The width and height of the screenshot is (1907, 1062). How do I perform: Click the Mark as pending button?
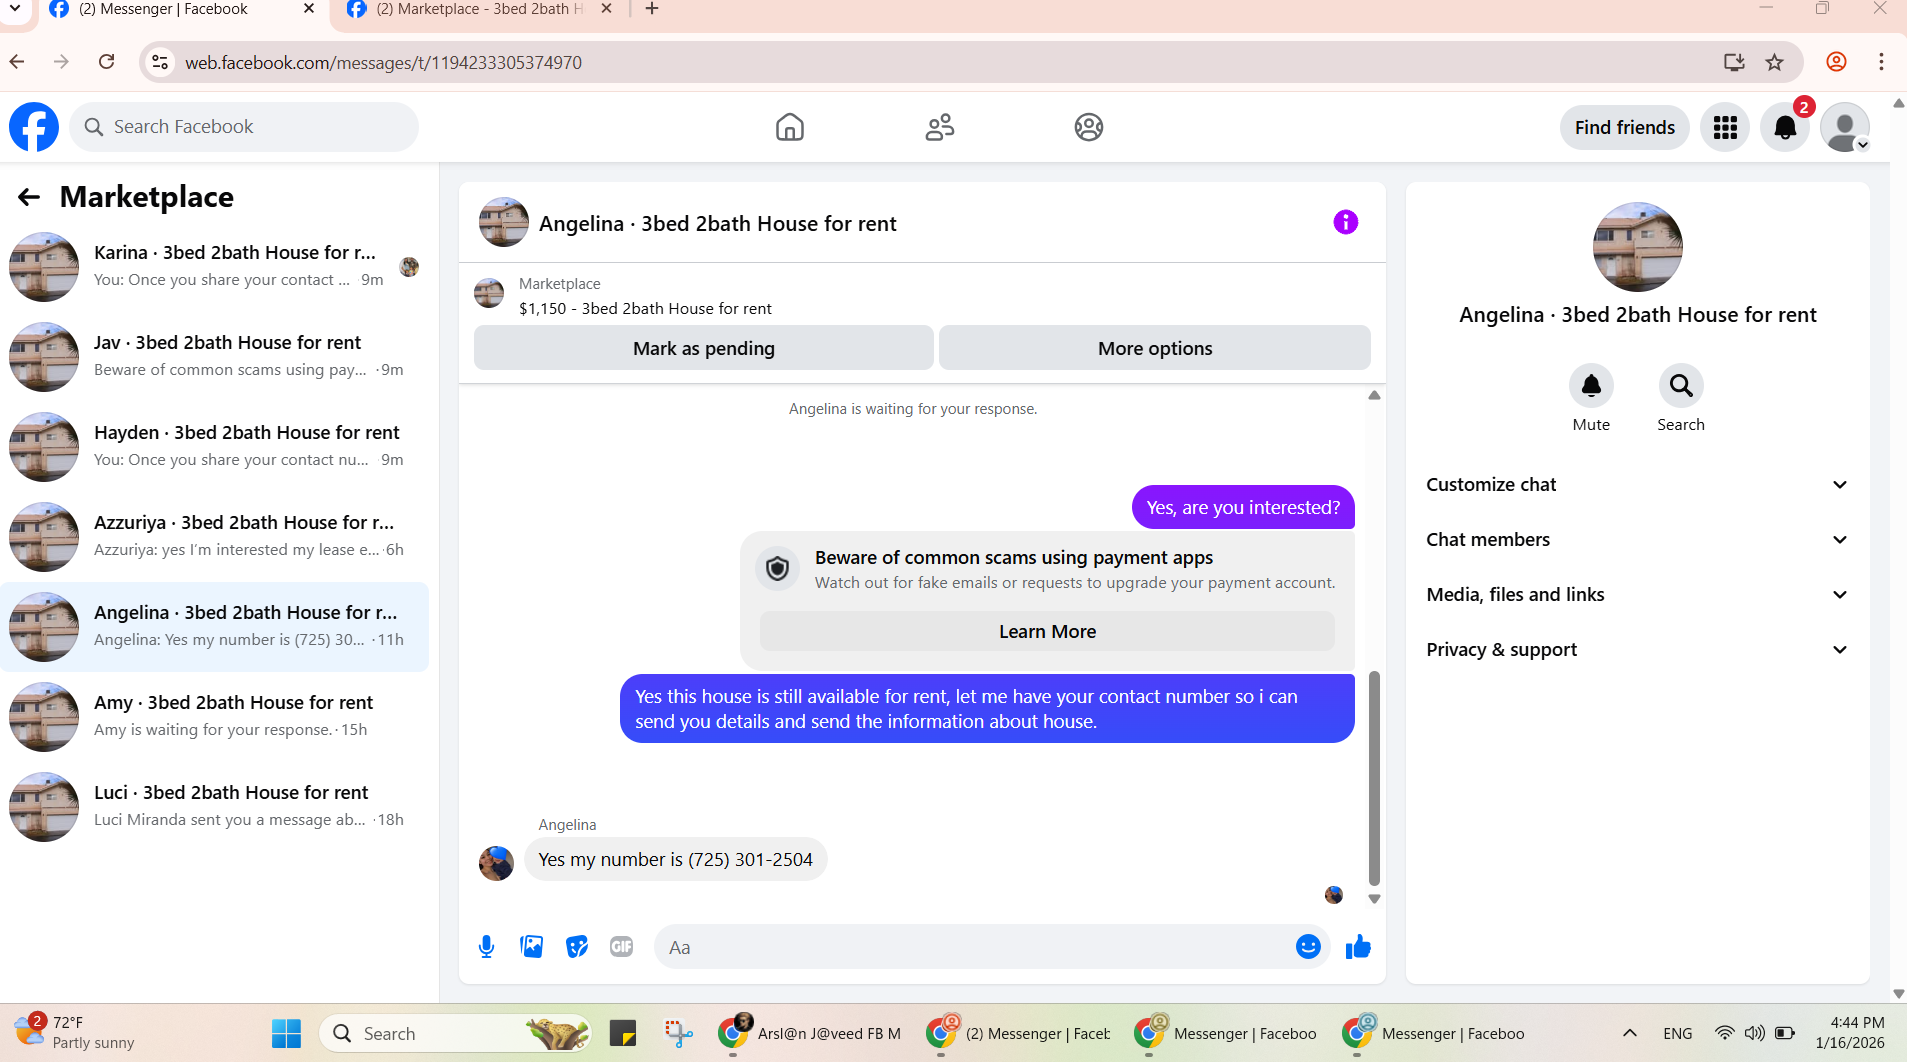(703, 348)
